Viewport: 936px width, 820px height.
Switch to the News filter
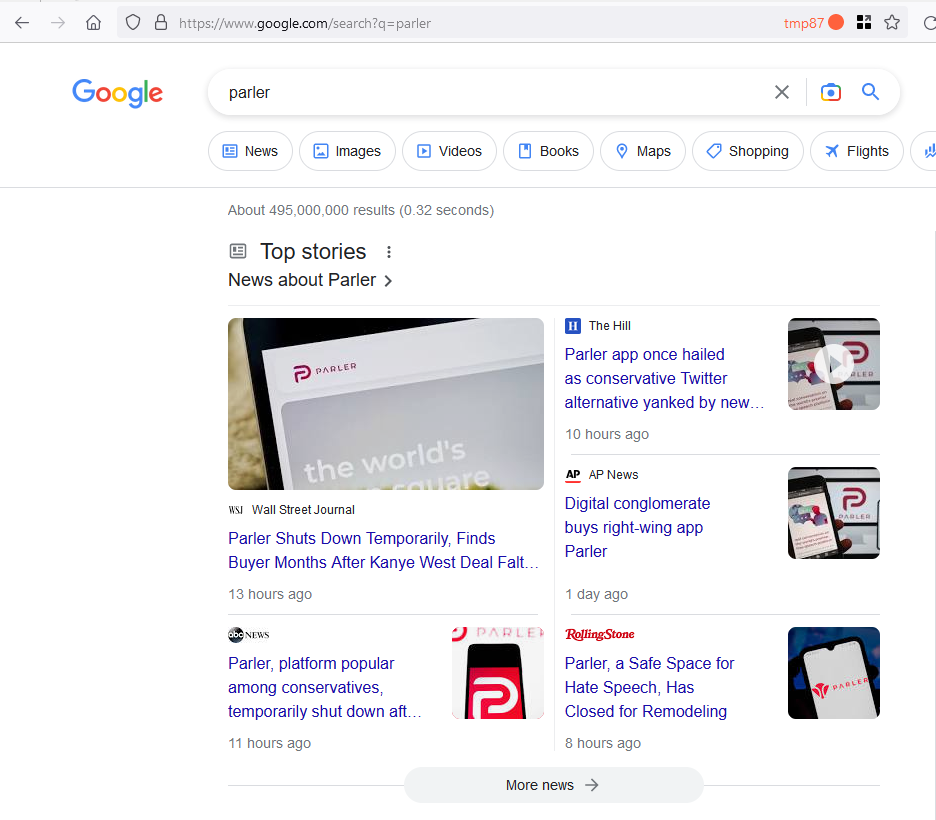pos(250,151)
